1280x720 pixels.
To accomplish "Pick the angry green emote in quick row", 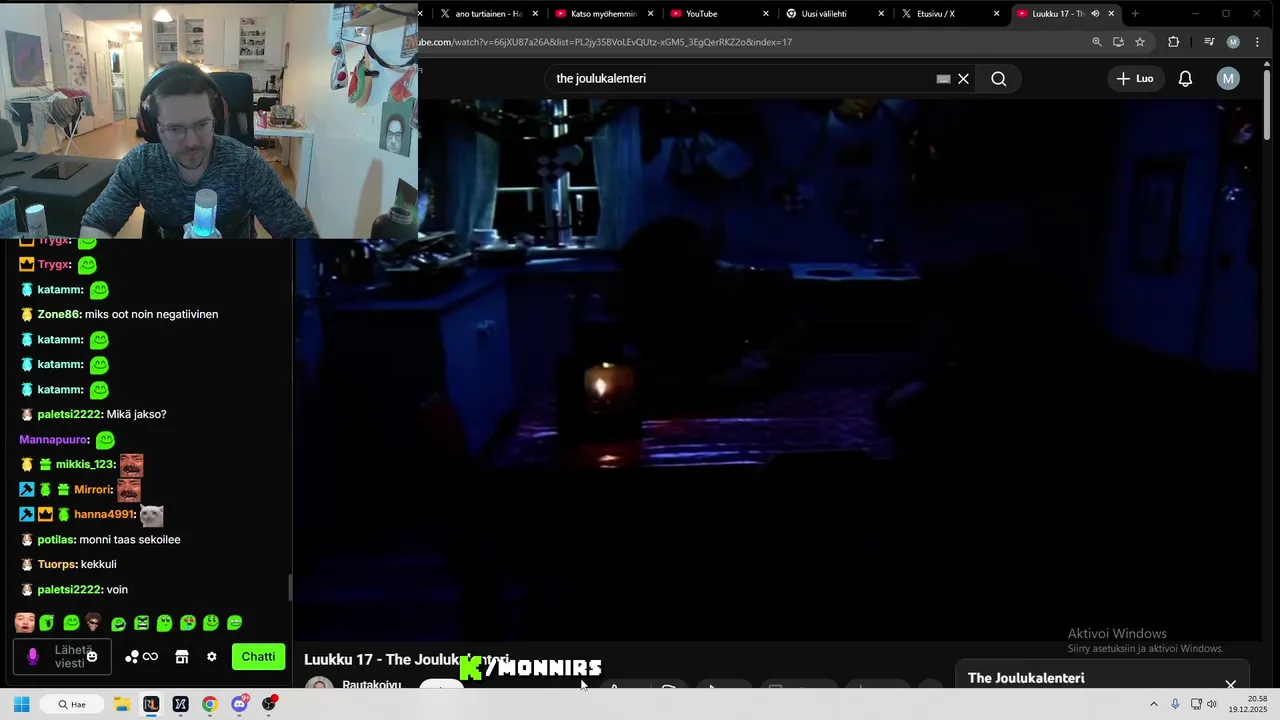I will click(x=141, y=623).
